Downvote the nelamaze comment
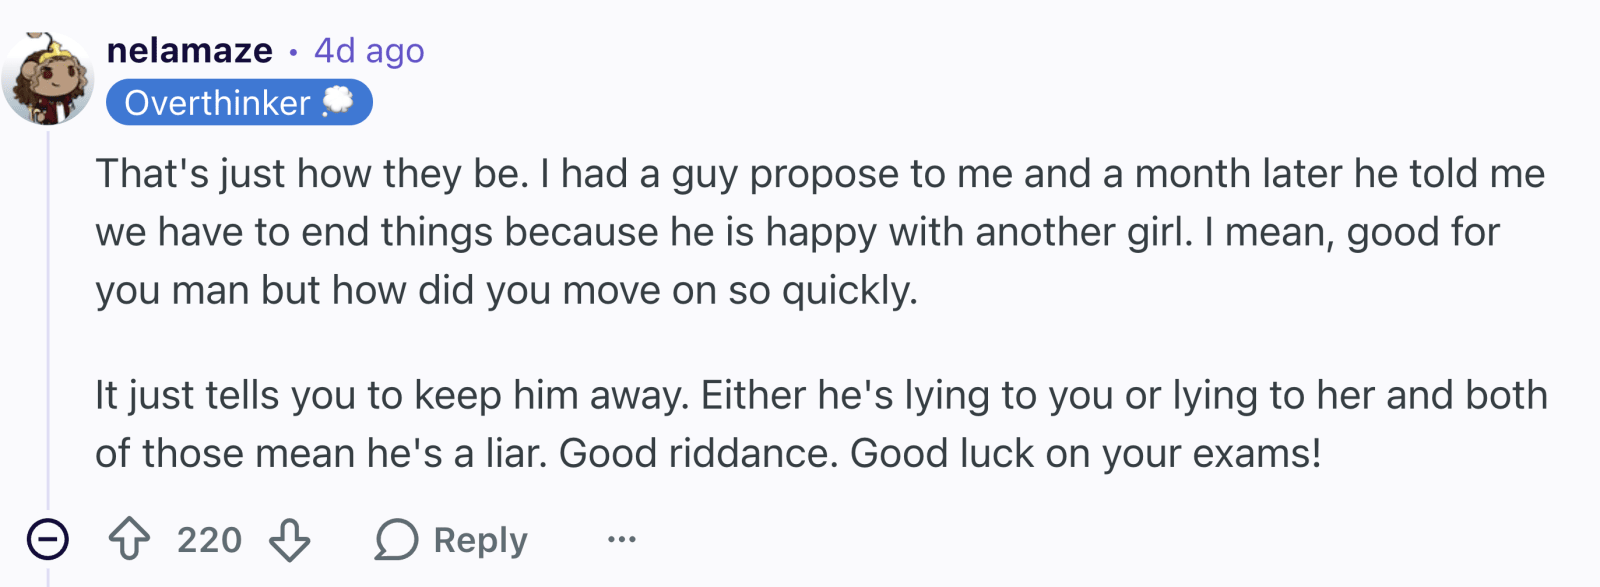This screenshot has height=587, width=1600. (290, 539)
